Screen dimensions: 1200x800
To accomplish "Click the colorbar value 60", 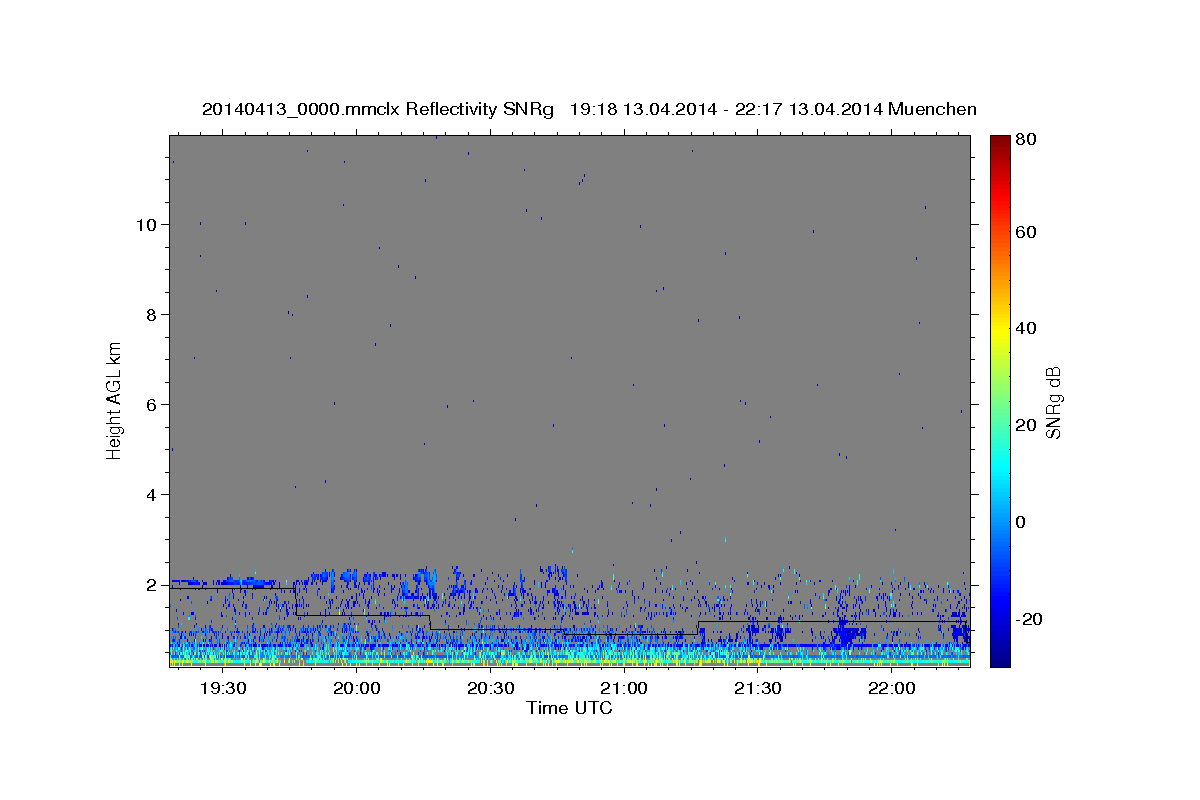I will pyautogui.click(x=1026, y=232).
